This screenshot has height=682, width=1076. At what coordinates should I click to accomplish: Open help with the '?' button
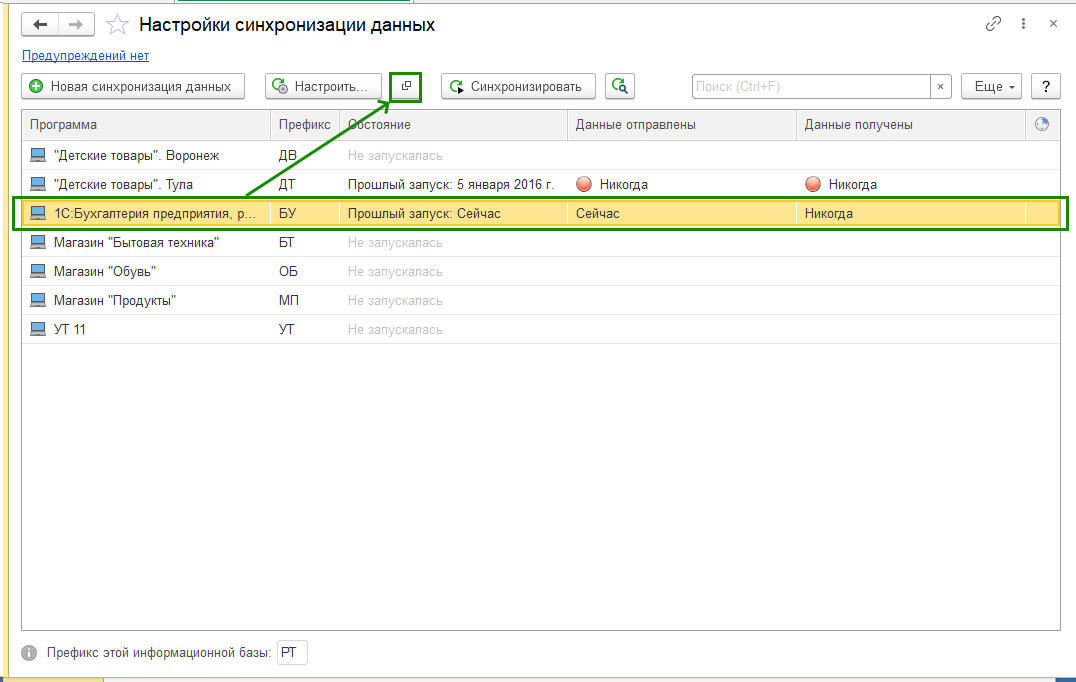[x=1046, y=86]
